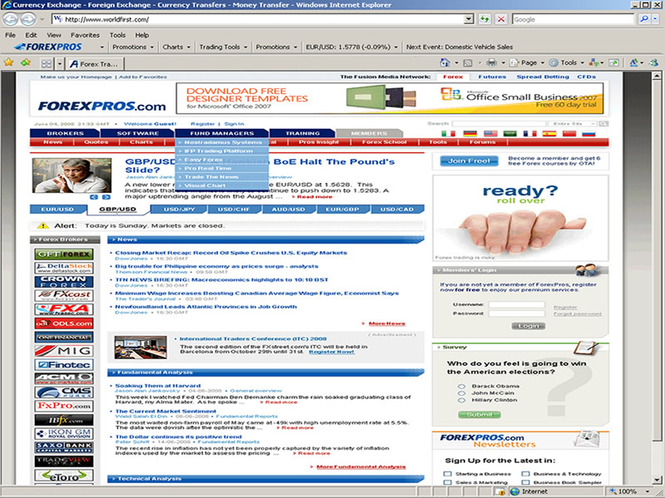The height and width of the screenshot is (498, 665).
Task: Click the German flag language icon
Action: tap(470, 134)
